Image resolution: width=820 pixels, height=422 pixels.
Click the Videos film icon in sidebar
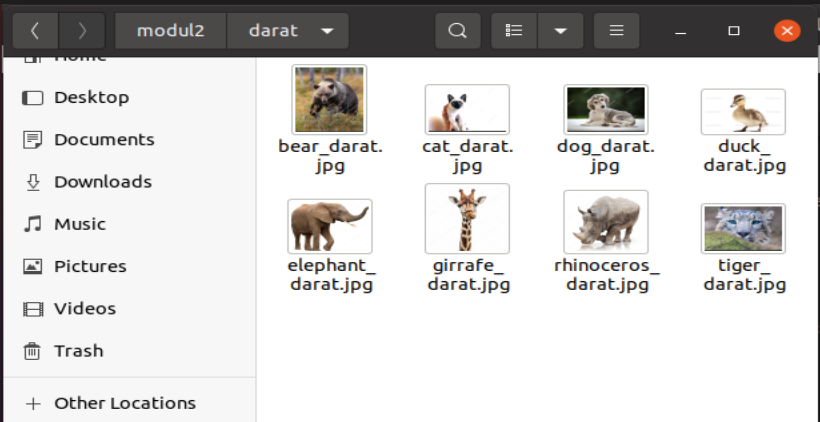tap(32, 309)
